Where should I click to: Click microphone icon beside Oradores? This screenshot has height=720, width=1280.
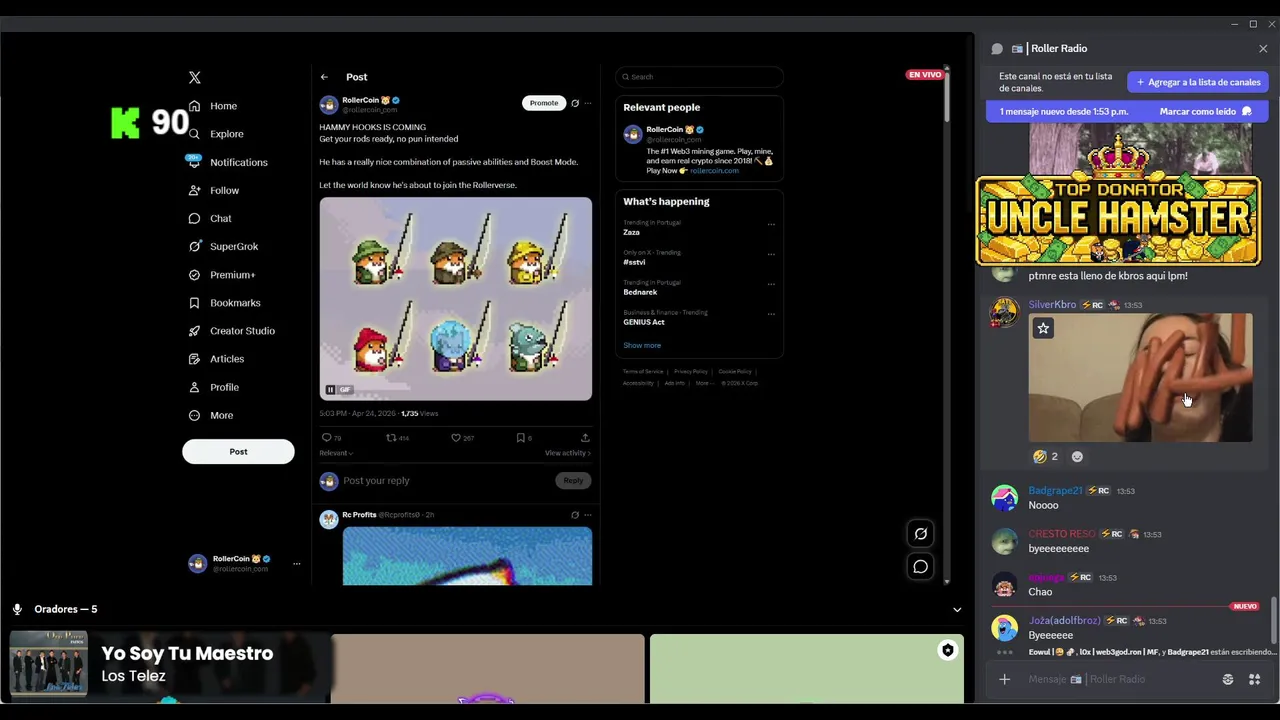[17, 609]
